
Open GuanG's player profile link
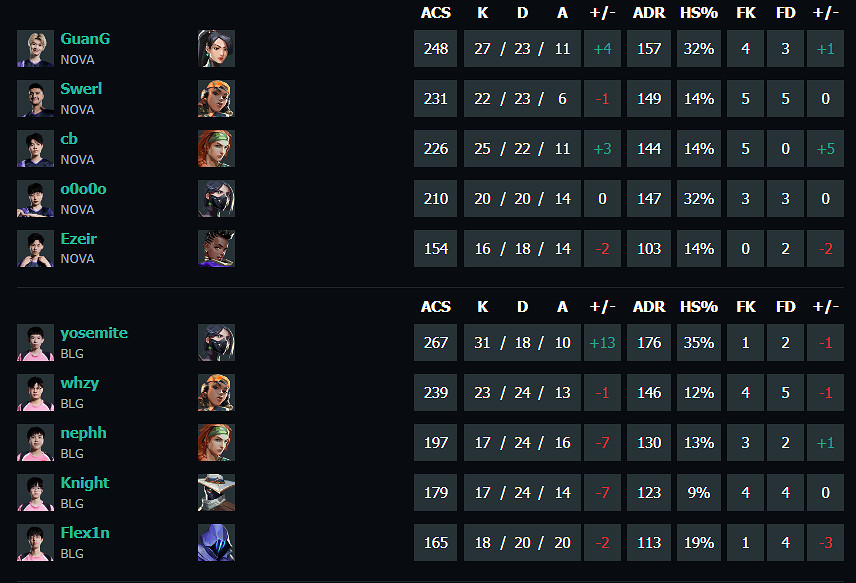[x=85, y=39]
